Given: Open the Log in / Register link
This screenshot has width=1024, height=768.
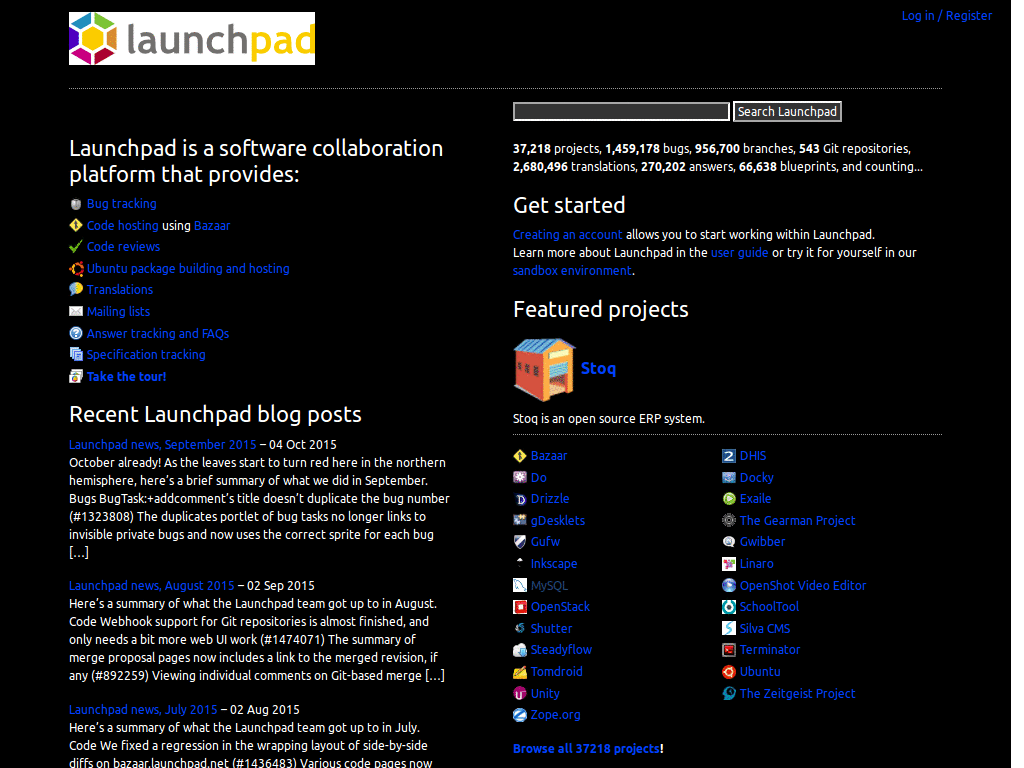Looking at the screenshot, I should tap(946, 16).
